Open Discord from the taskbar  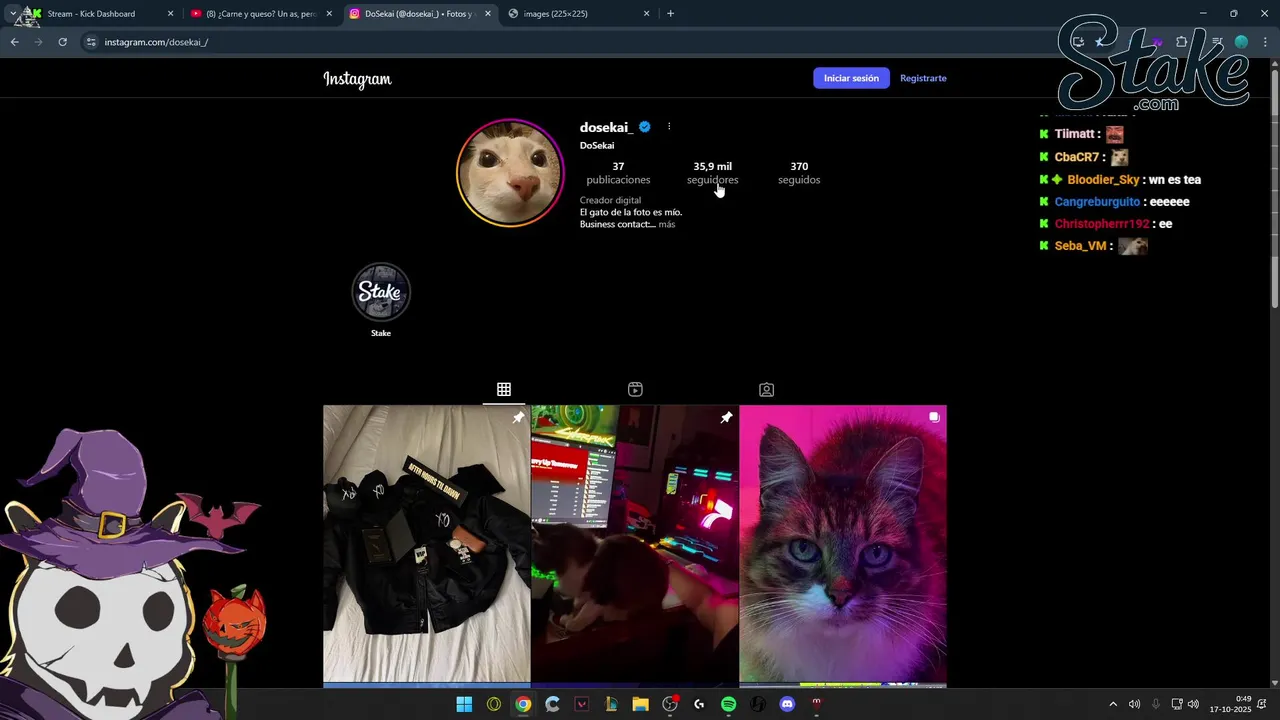(x=787, y=704)
